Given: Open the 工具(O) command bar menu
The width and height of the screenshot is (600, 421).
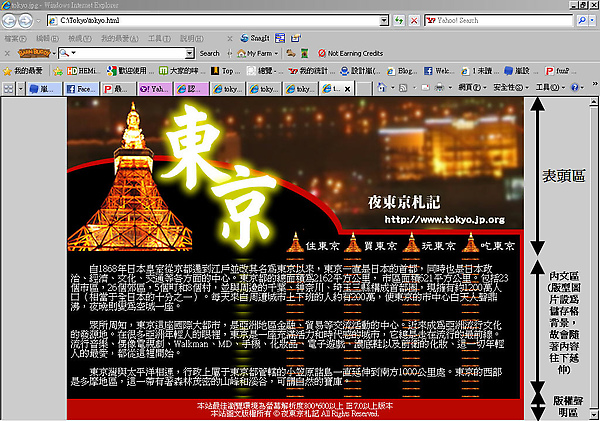Looking at the screenshot, I should coord(550,88).
